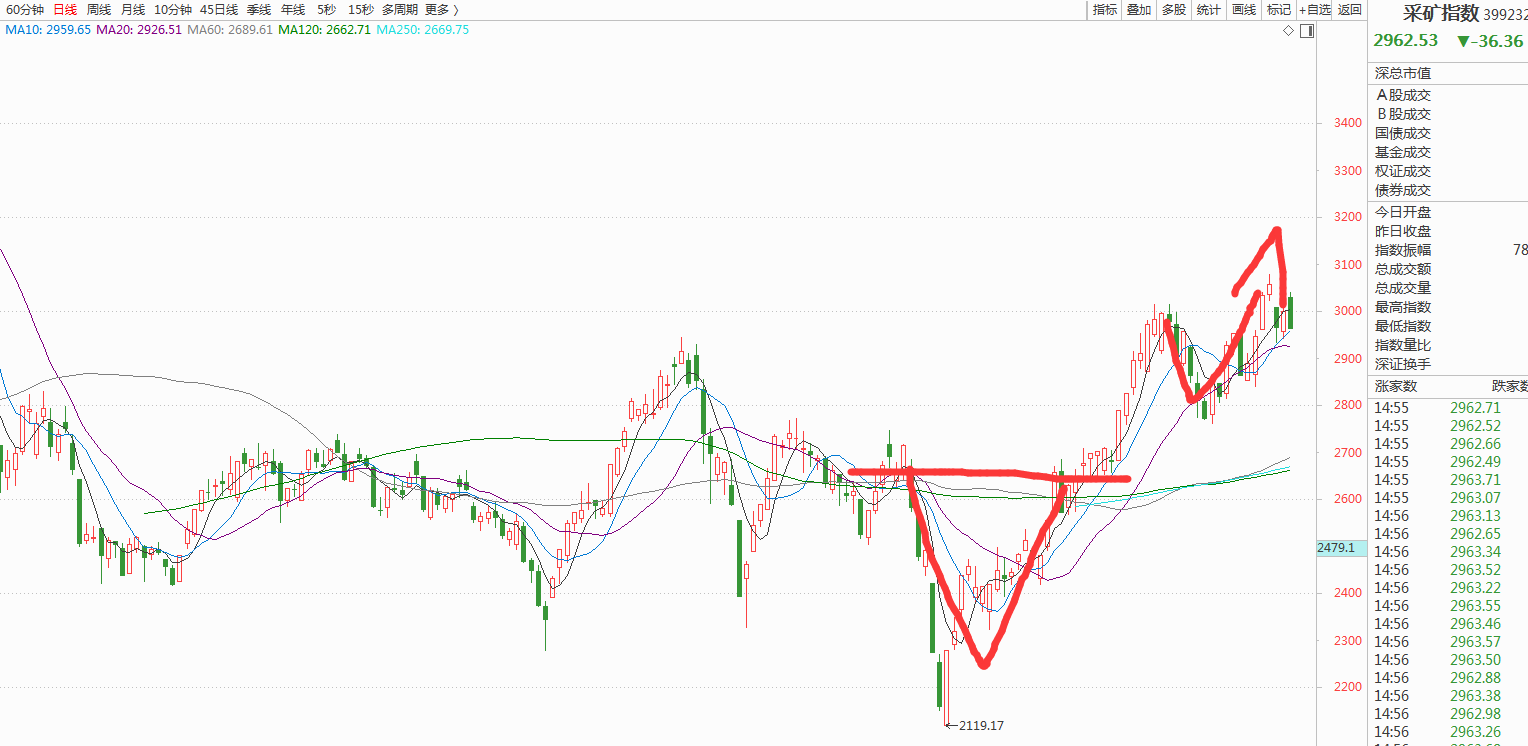This screenshot has height=746, width=1528.
Task: Click the 多股 multi-stock button
Action: click(1173, 10)
